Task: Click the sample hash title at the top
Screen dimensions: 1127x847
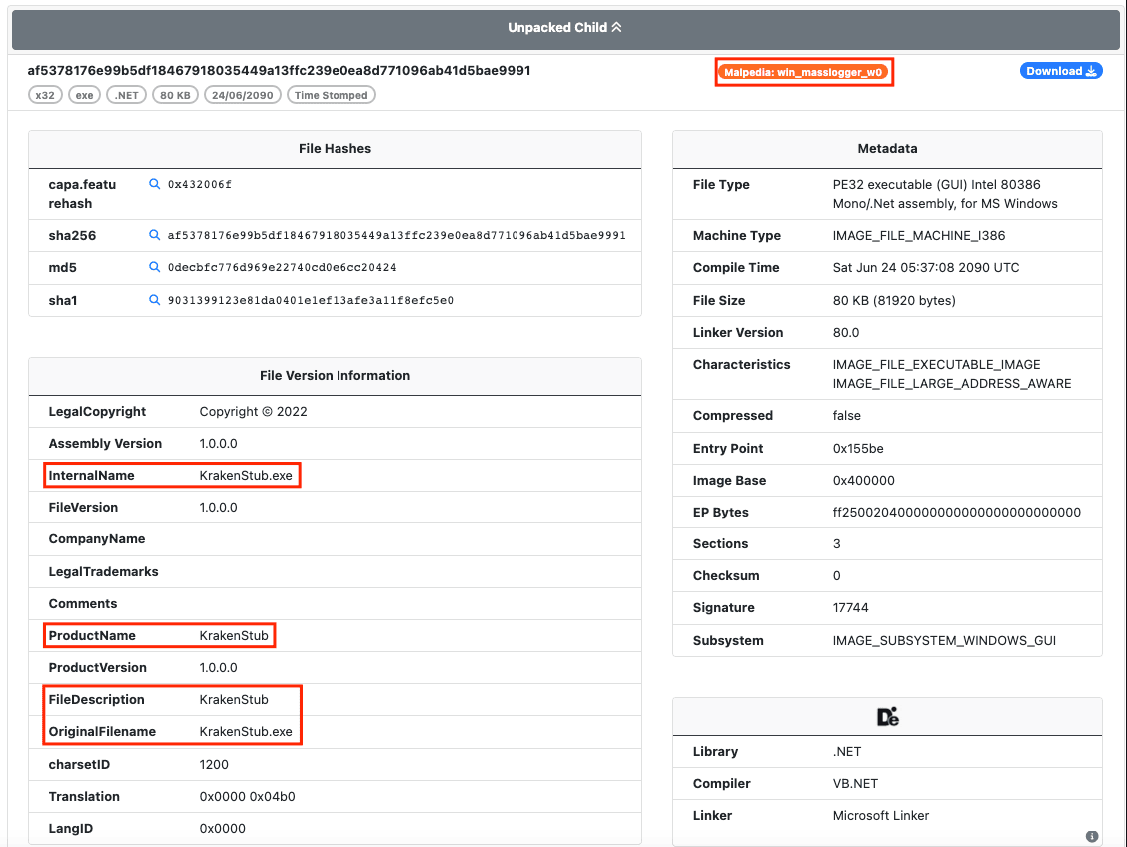Action: tap(279, 71)
